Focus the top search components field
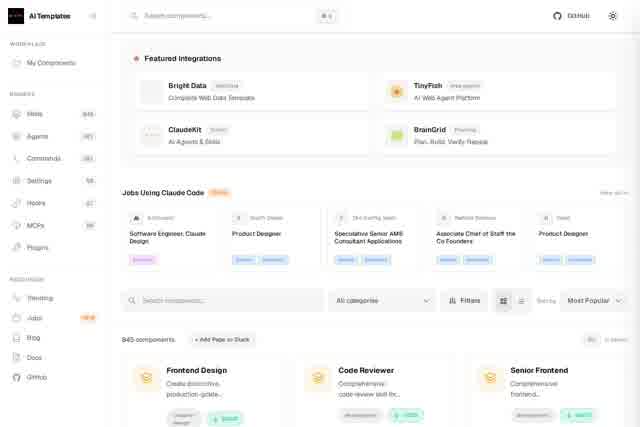 coord(231,16)
